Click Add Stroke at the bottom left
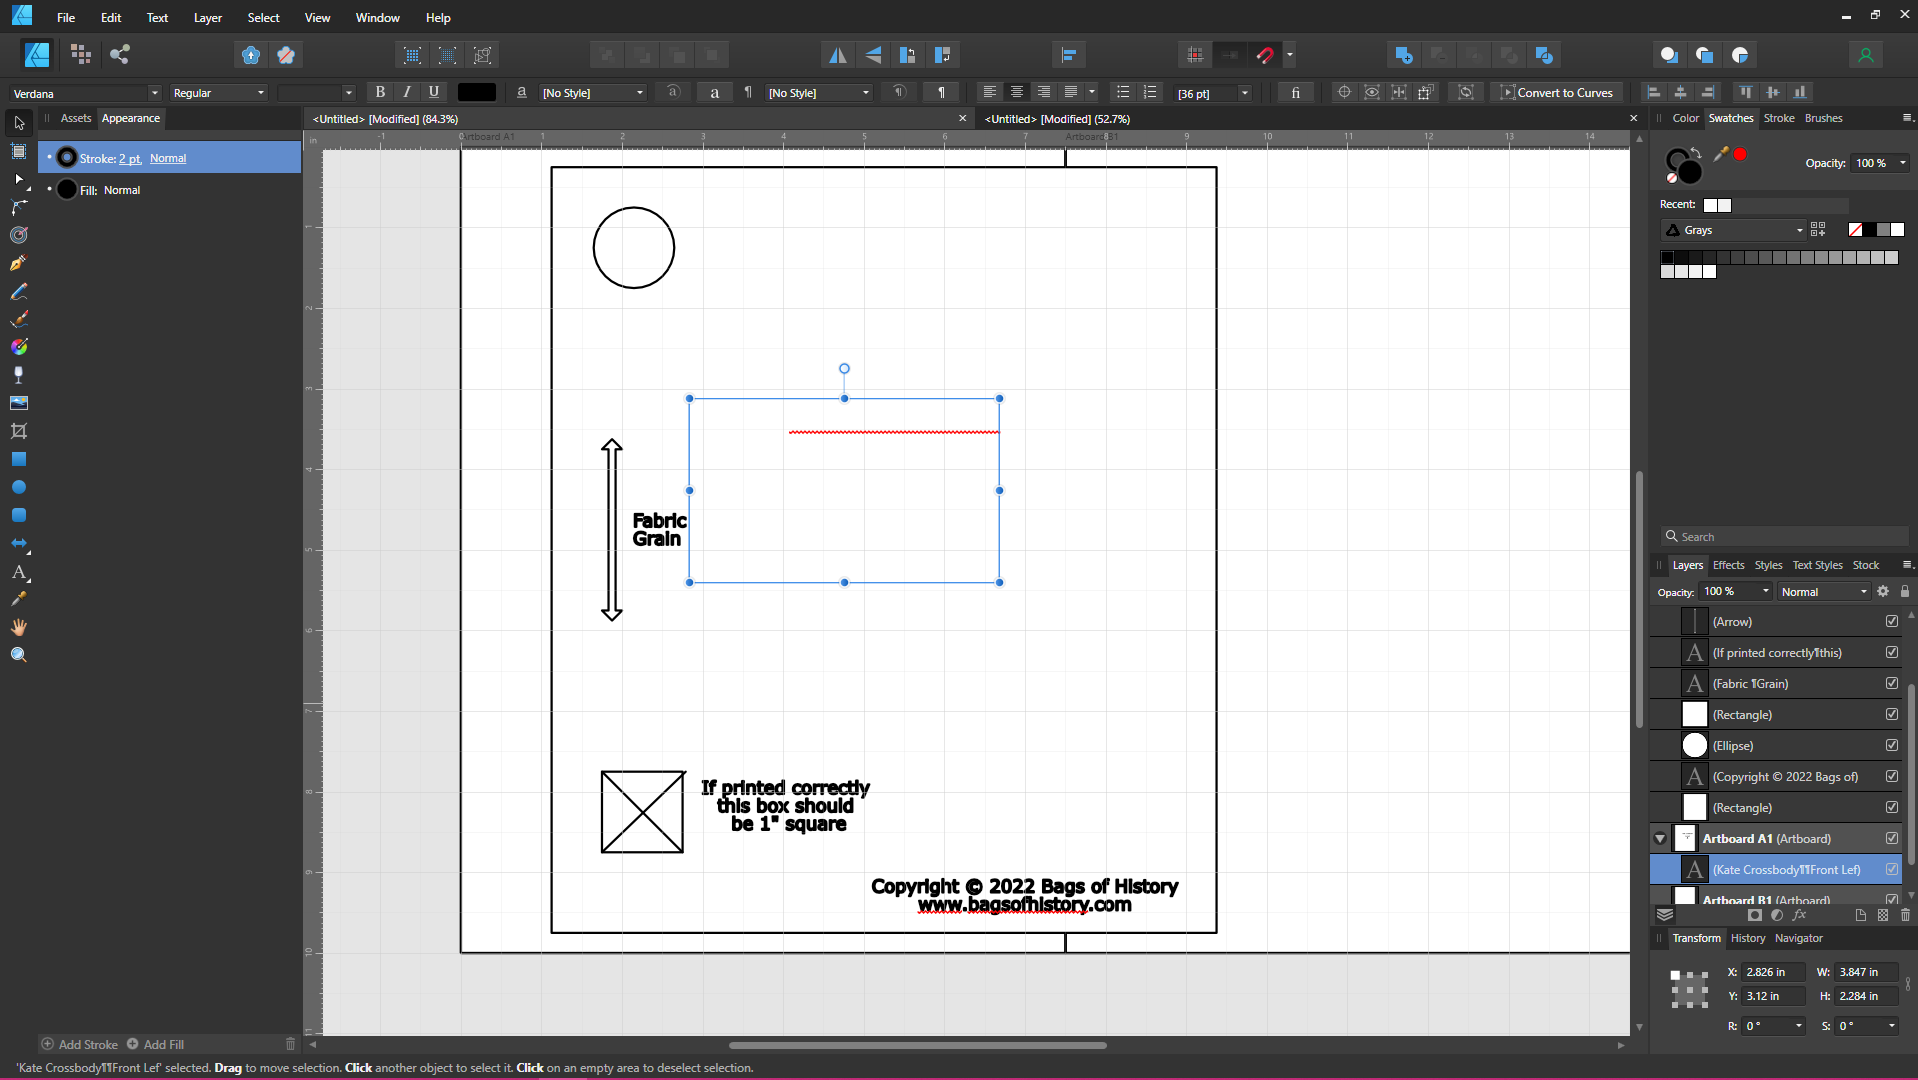Image resolution: width=1918 pixels, height=1080 pixels. point(87,1044)
